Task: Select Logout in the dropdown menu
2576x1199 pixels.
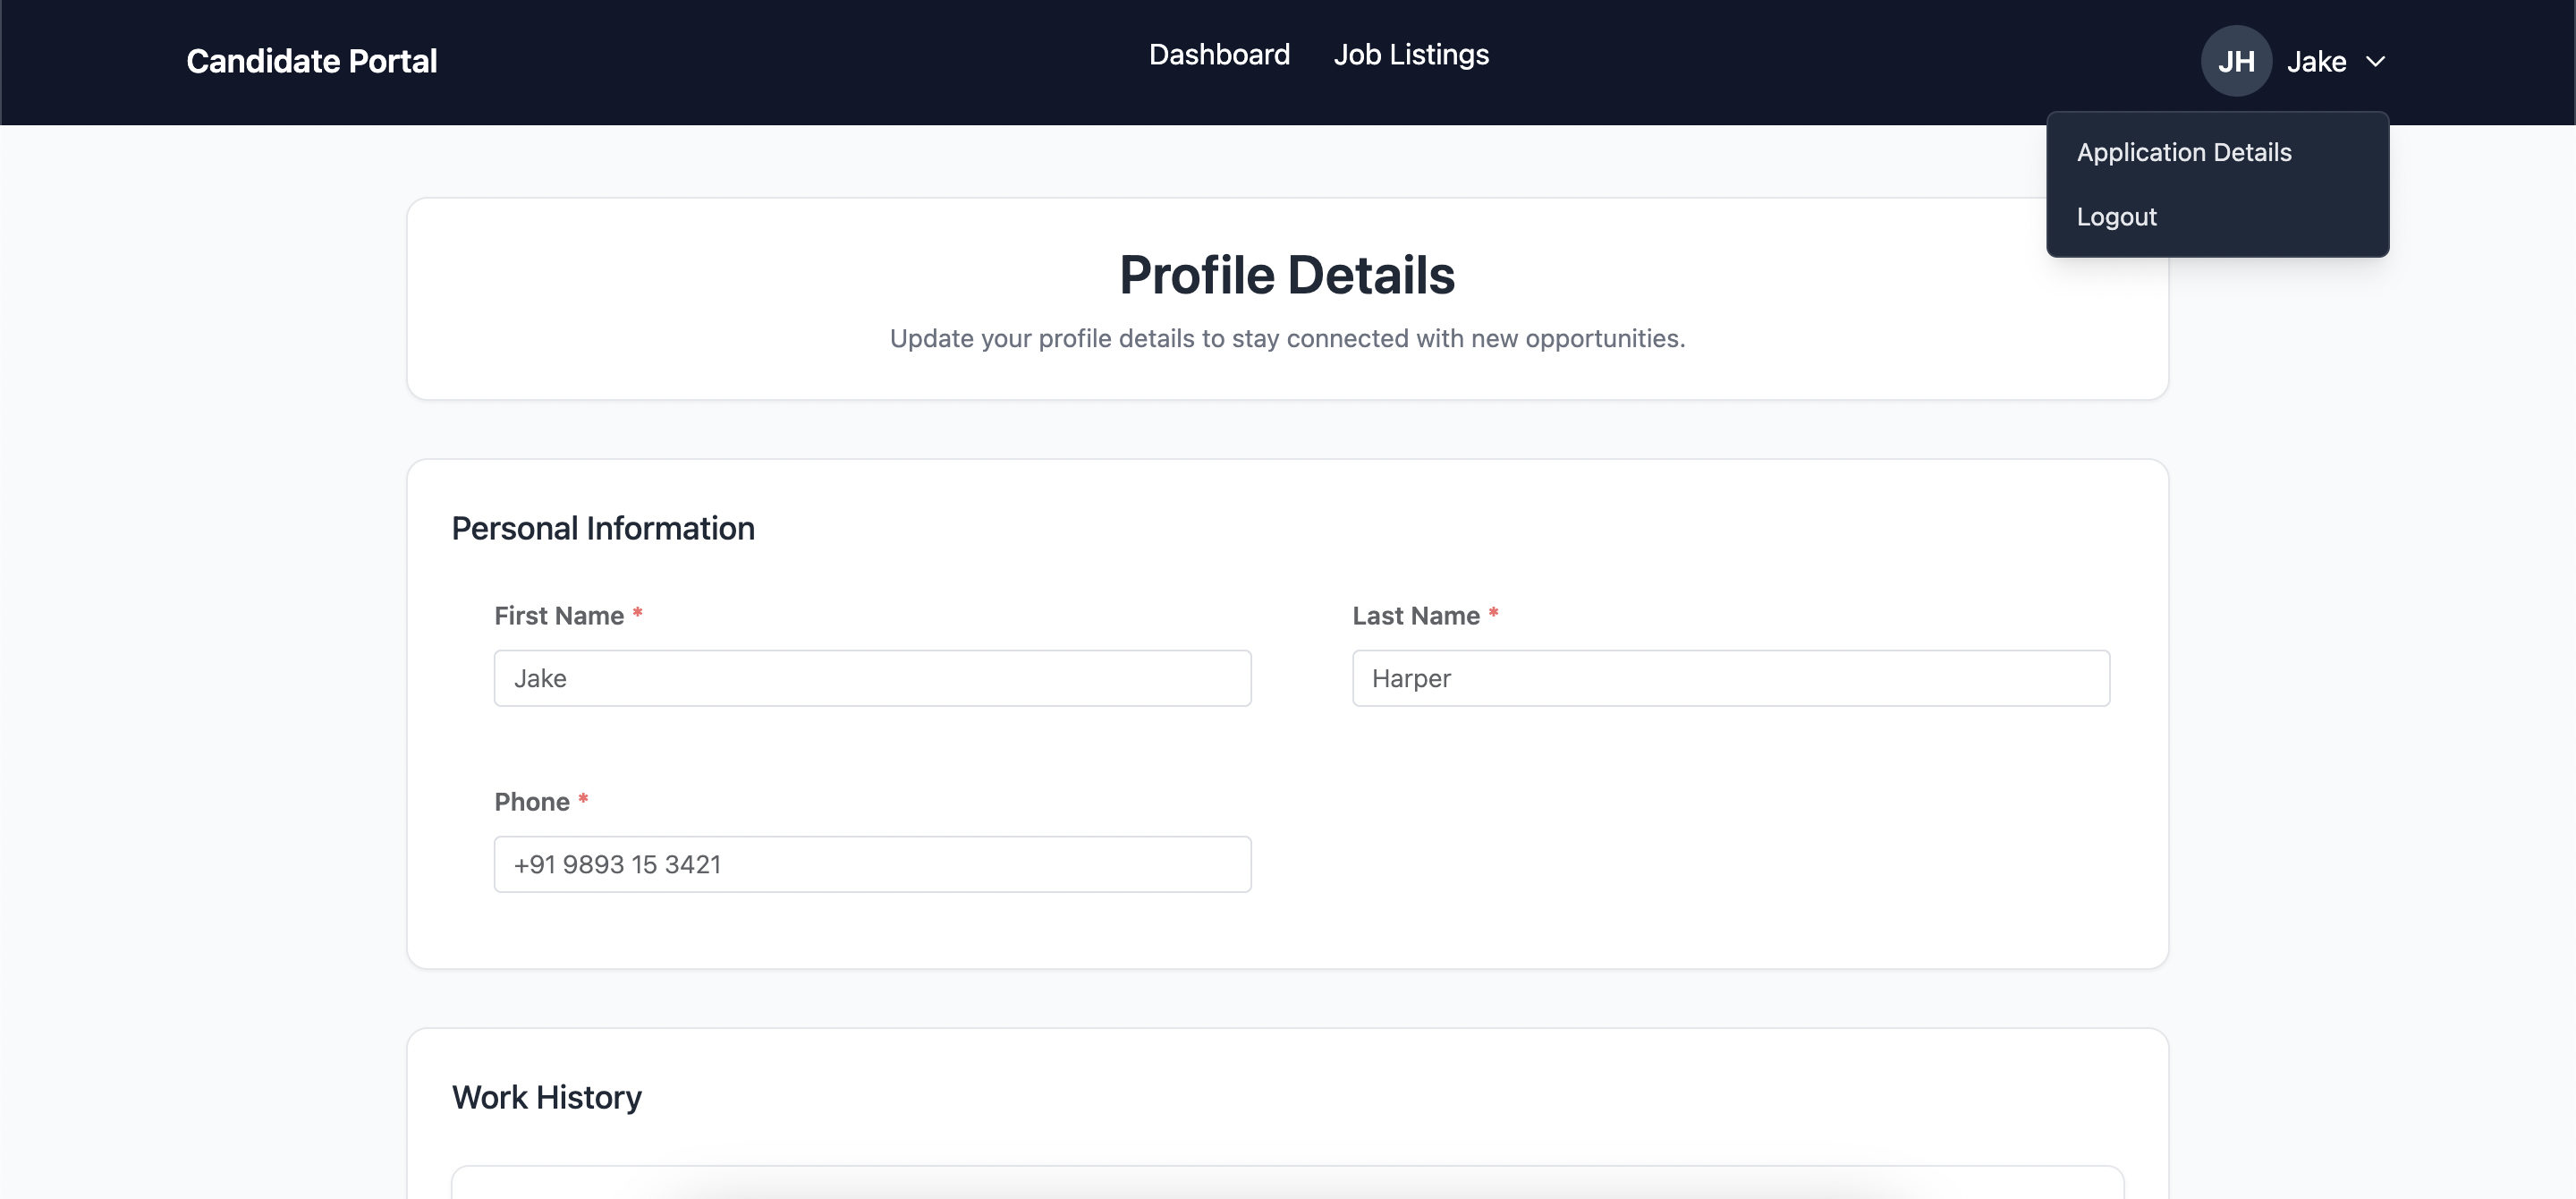Action: pyautogui.click(x=2116, y=217)
